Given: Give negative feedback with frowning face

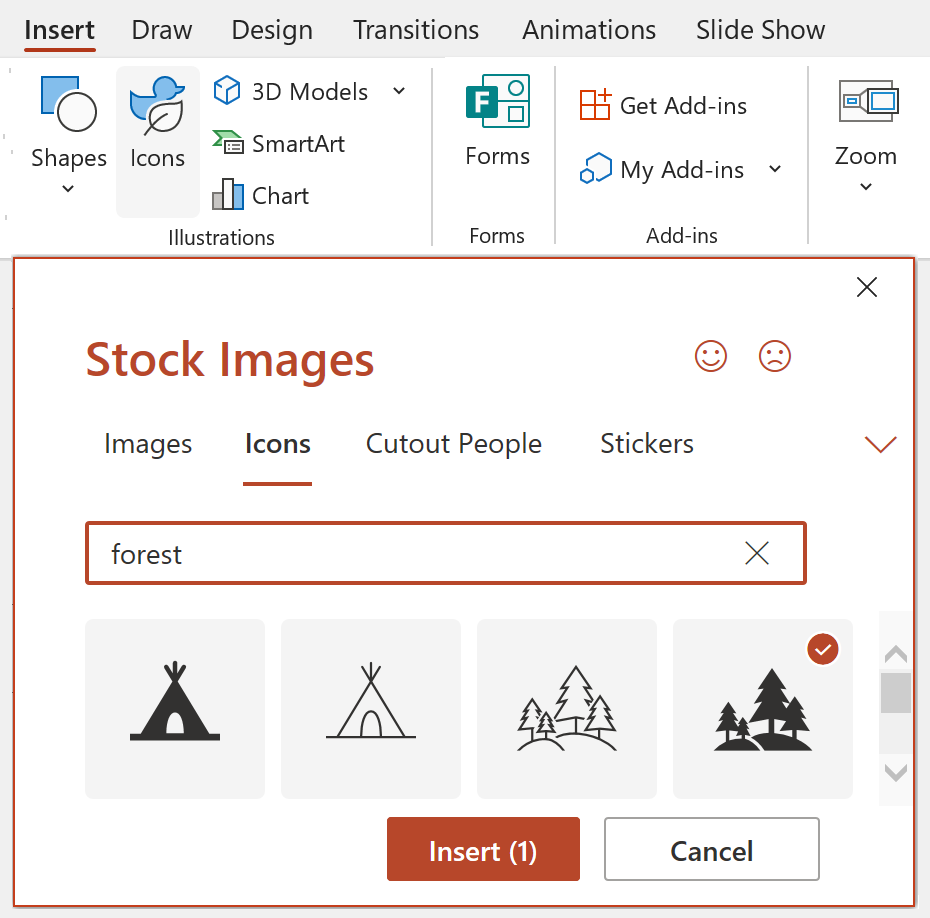Looking at the screenshot, I should pos(774,356).
